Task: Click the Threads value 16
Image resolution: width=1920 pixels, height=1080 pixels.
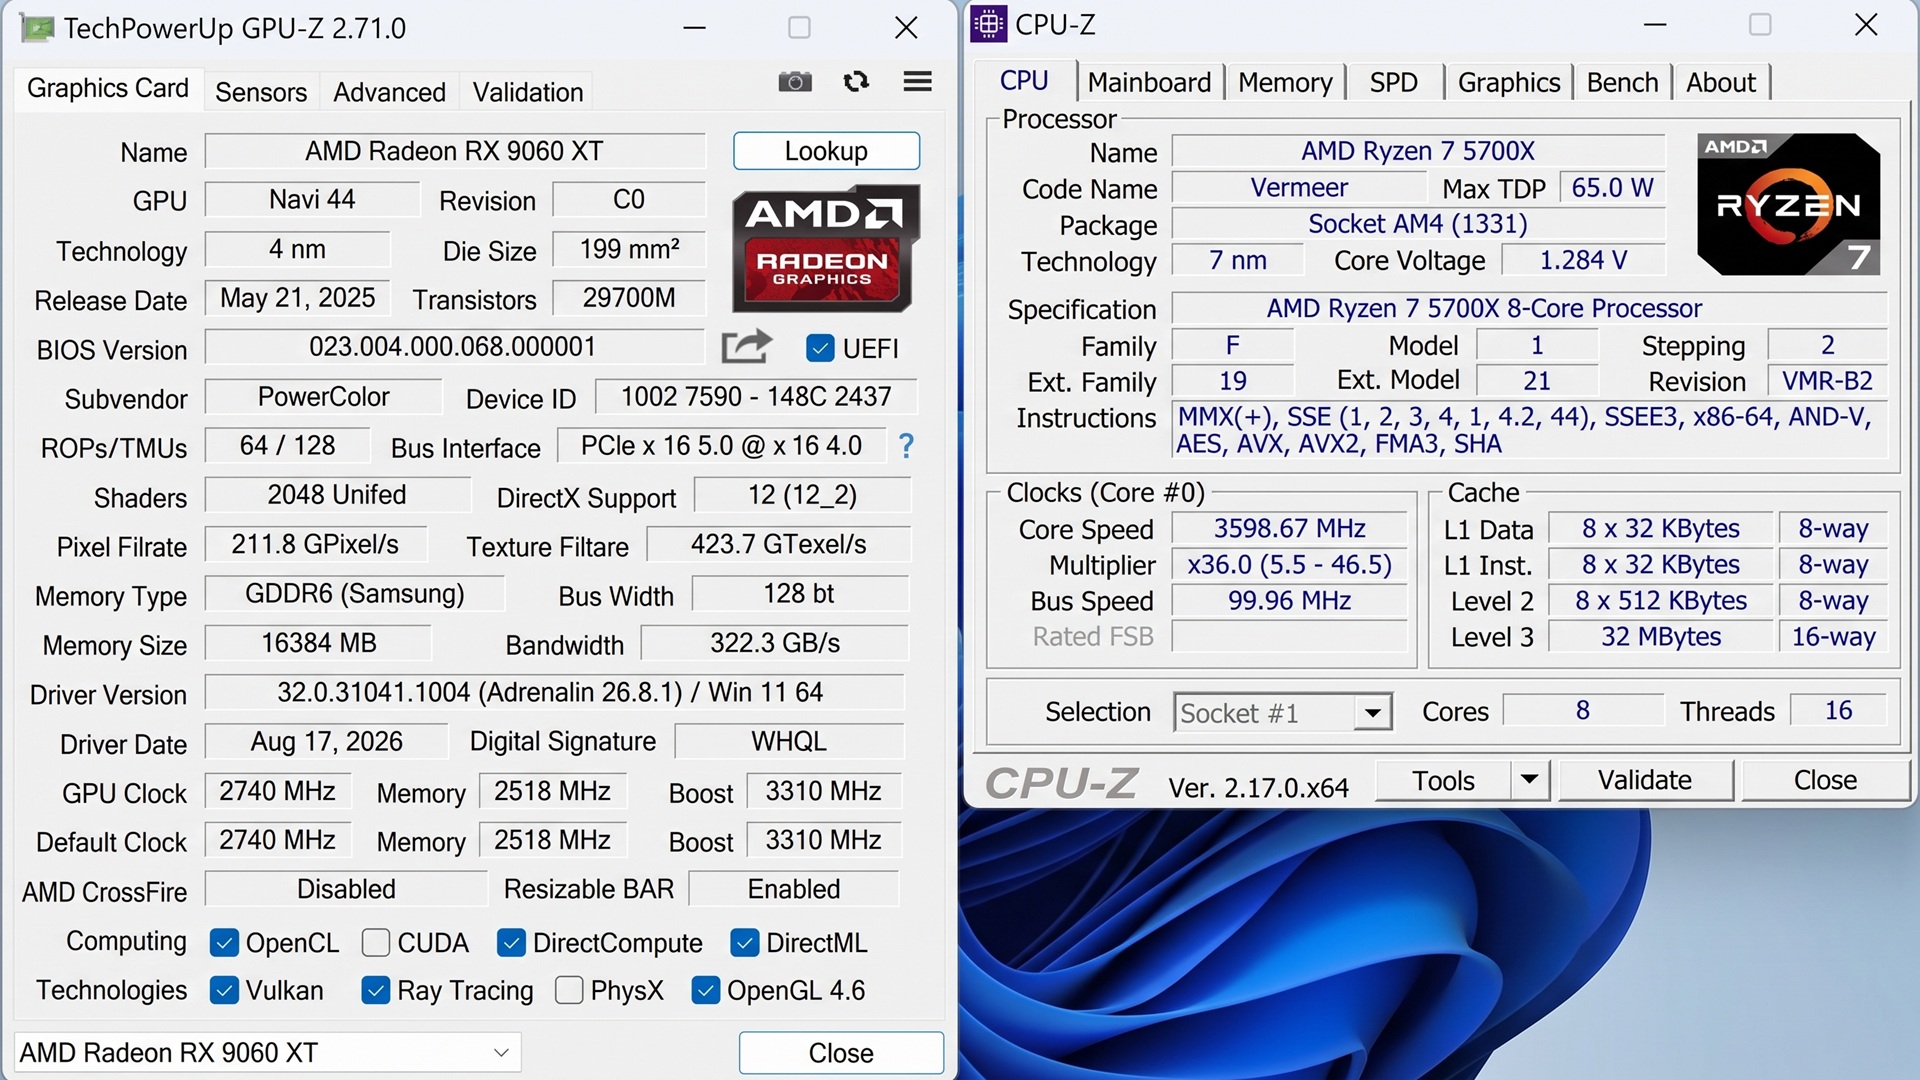Action: tap(1838, 710)
